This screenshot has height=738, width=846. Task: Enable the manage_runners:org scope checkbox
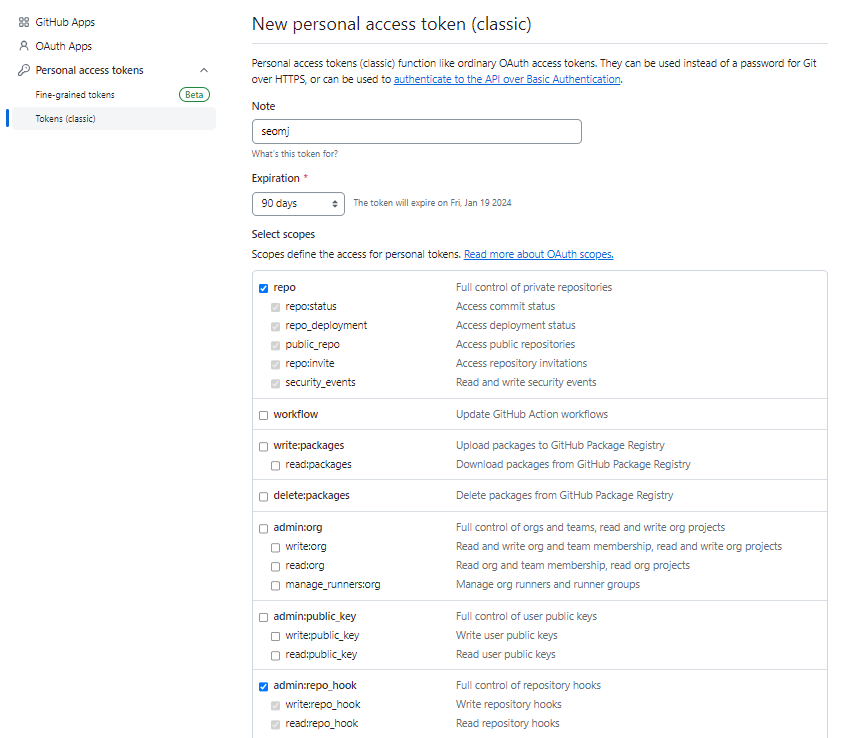point(275,585)
